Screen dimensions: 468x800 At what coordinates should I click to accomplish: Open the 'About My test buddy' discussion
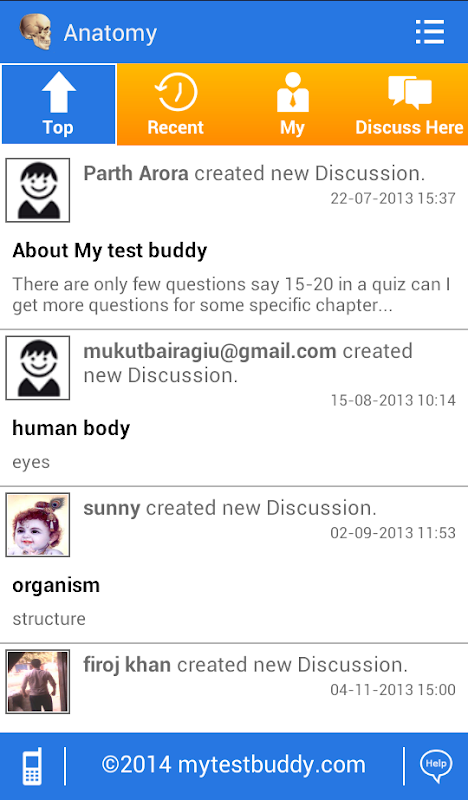pos(110,251)
